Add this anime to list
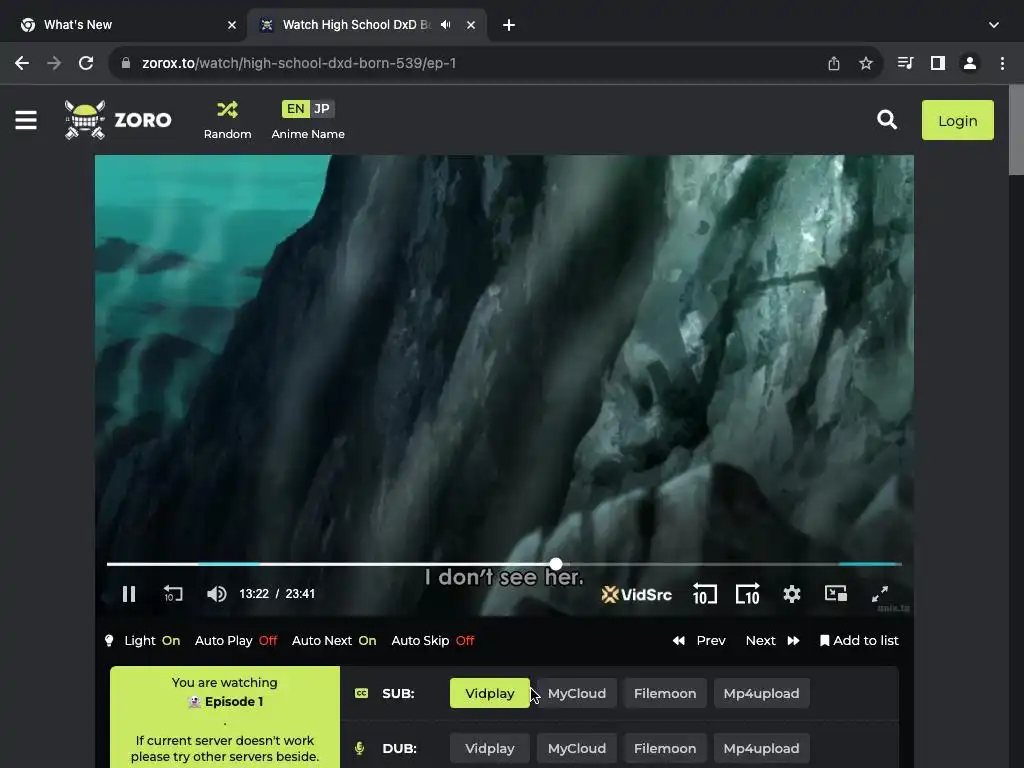This screenshot has width=1024, height=768. (x=859, y=641)
